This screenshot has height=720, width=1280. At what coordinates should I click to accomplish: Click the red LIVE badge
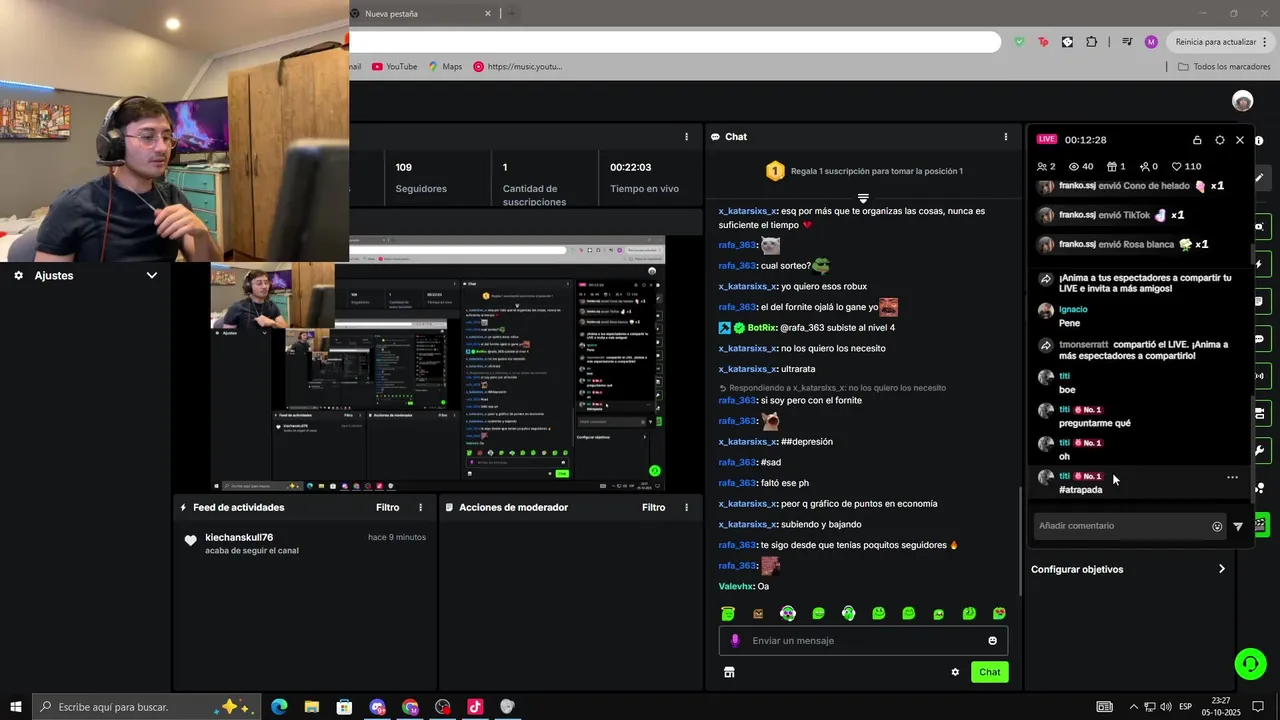point(1046,140)
